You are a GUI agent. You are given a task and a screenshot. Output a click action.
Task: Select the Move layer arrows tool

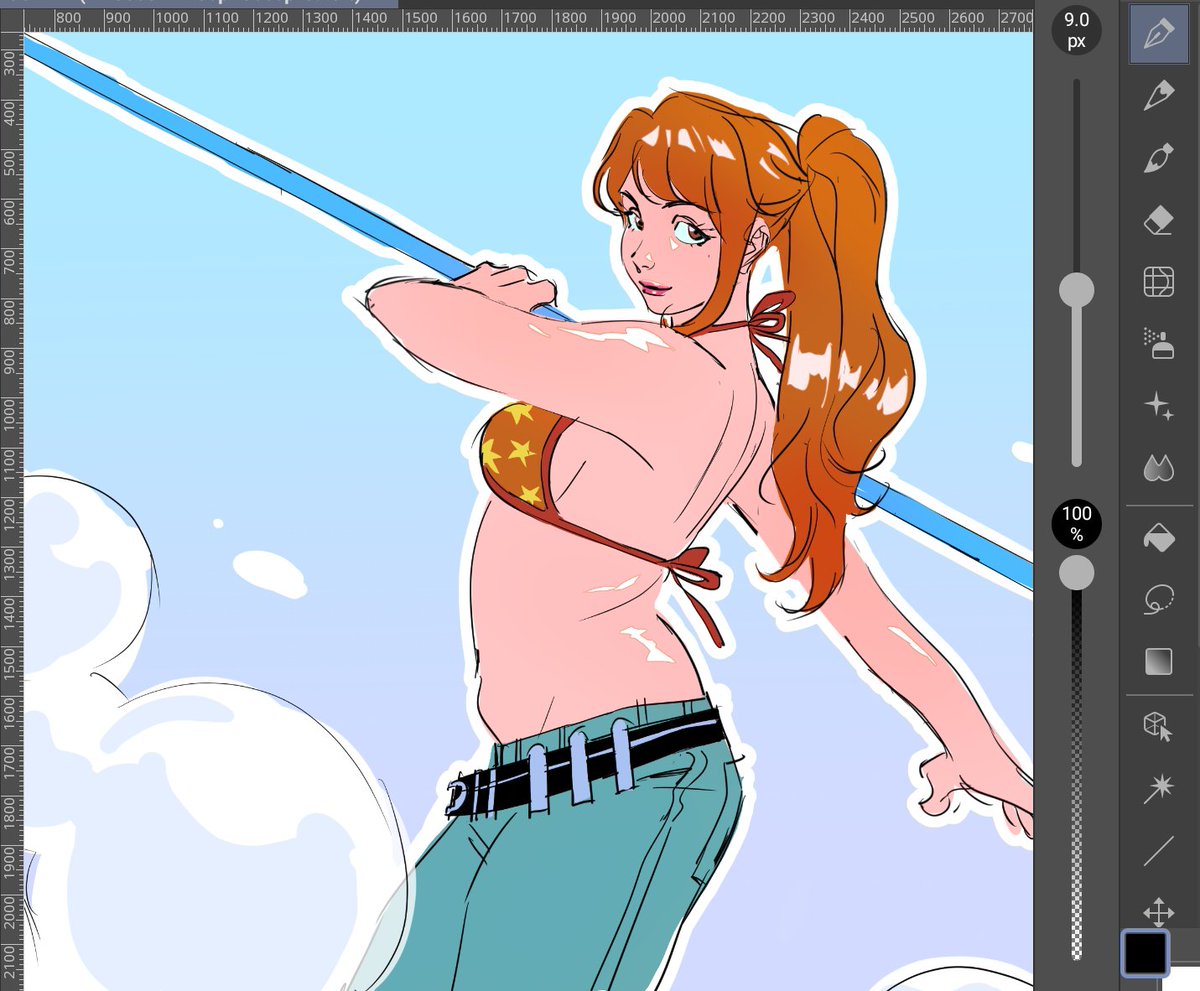1158,912
